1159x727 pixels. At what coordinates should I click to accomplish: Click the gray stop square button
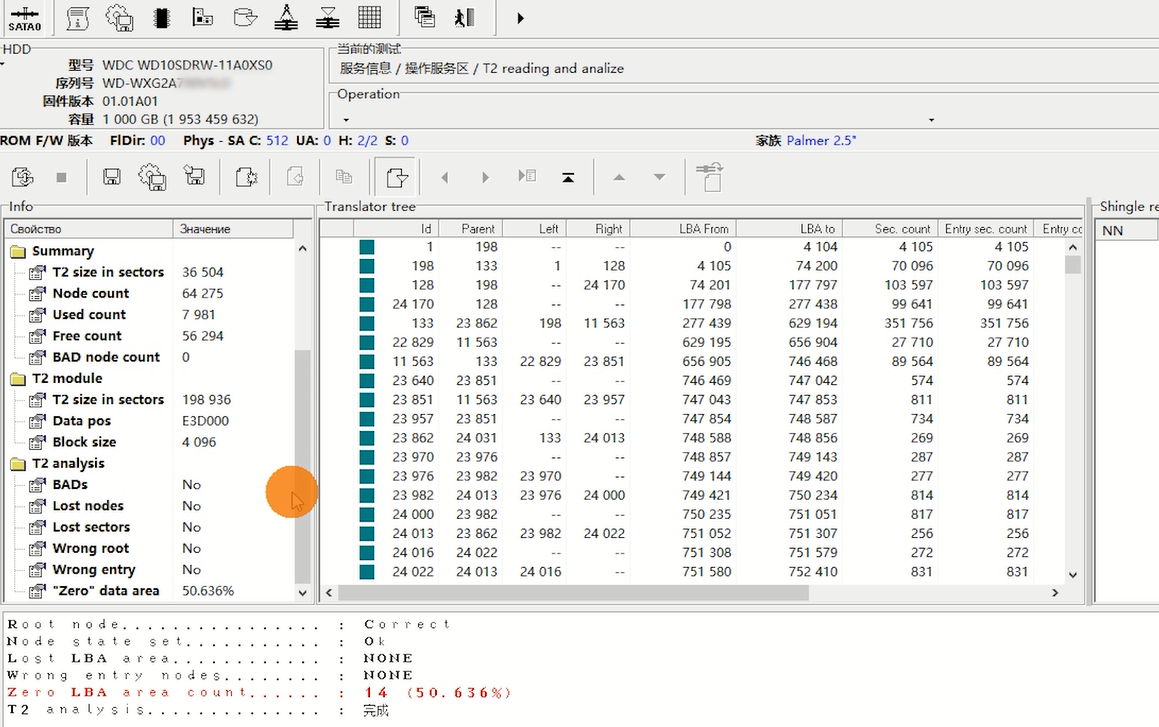click(x=61, y=177)
